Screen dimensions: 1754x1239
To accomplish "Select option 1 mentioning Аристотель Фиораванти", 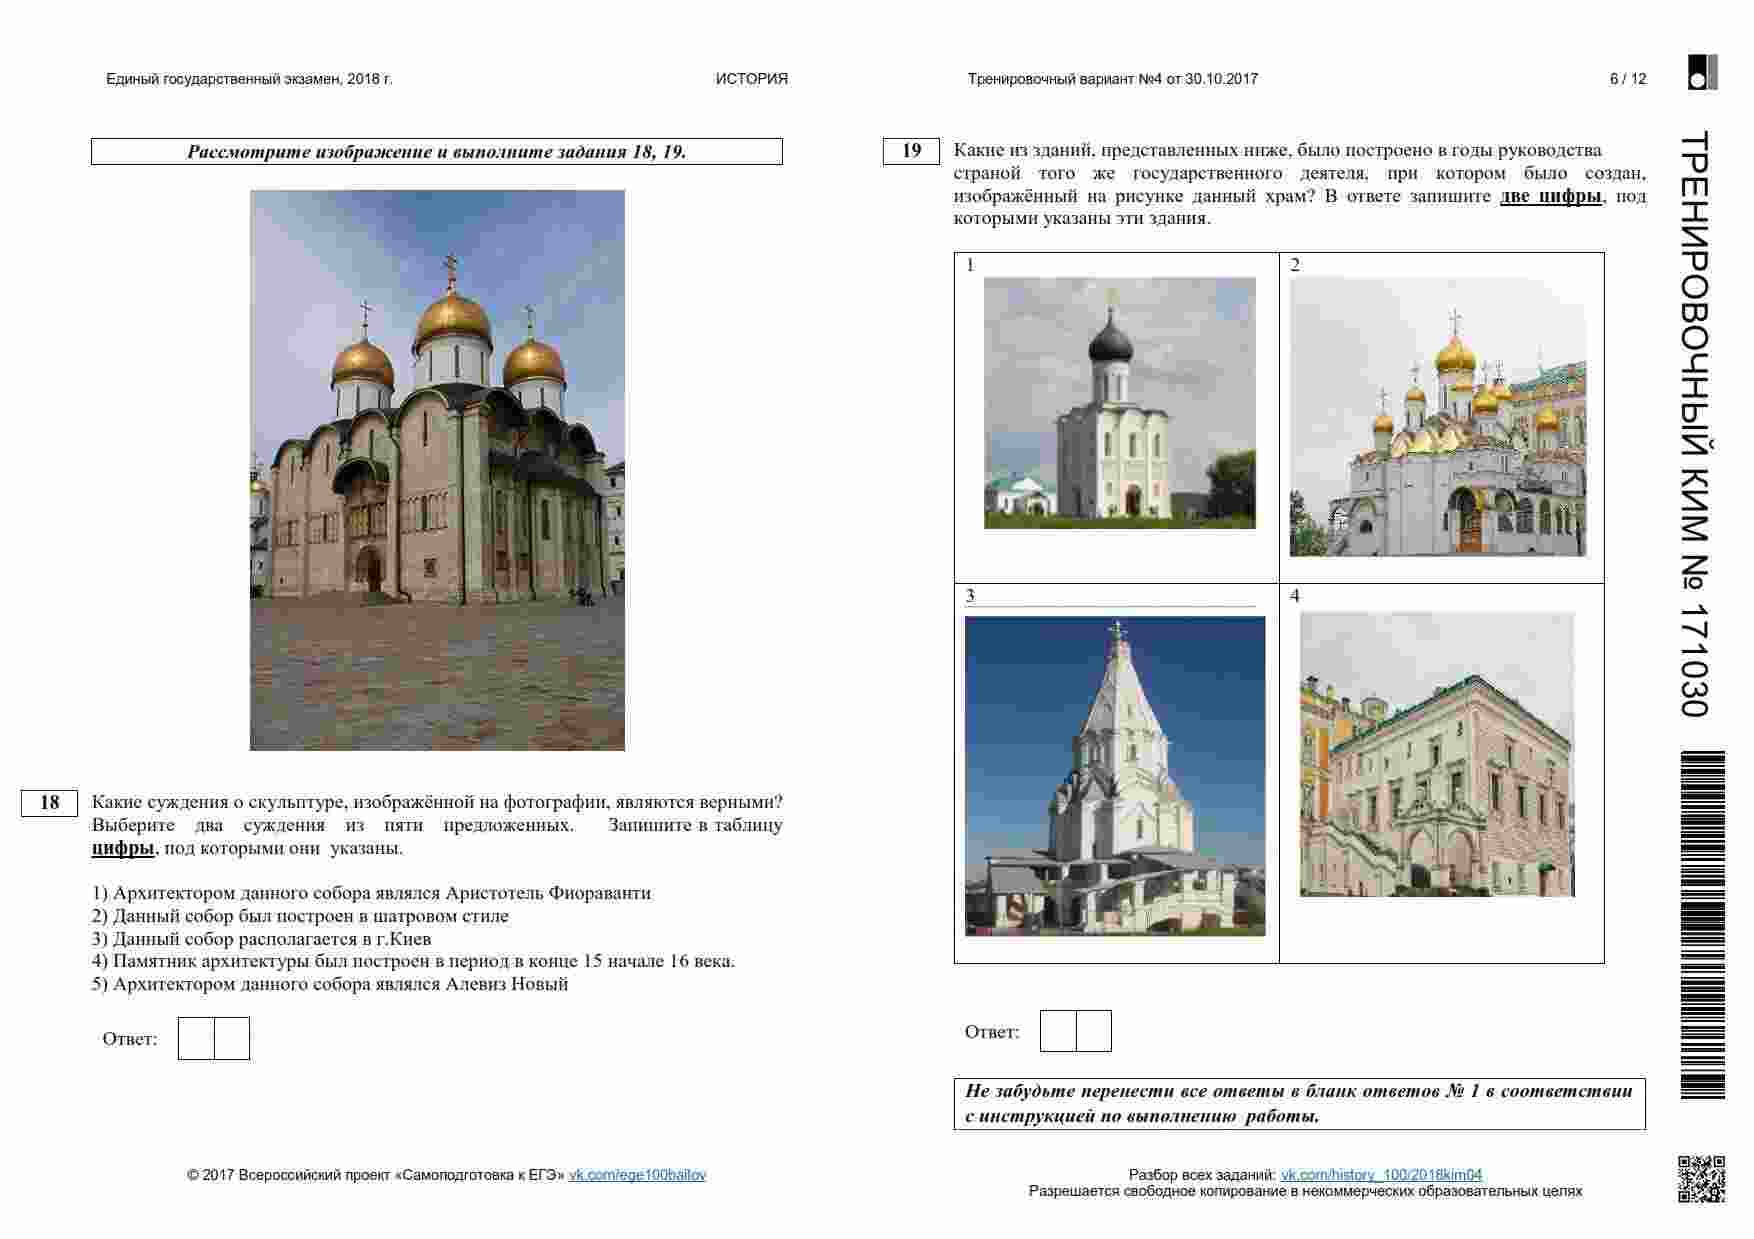I will (x=371, y=893).
